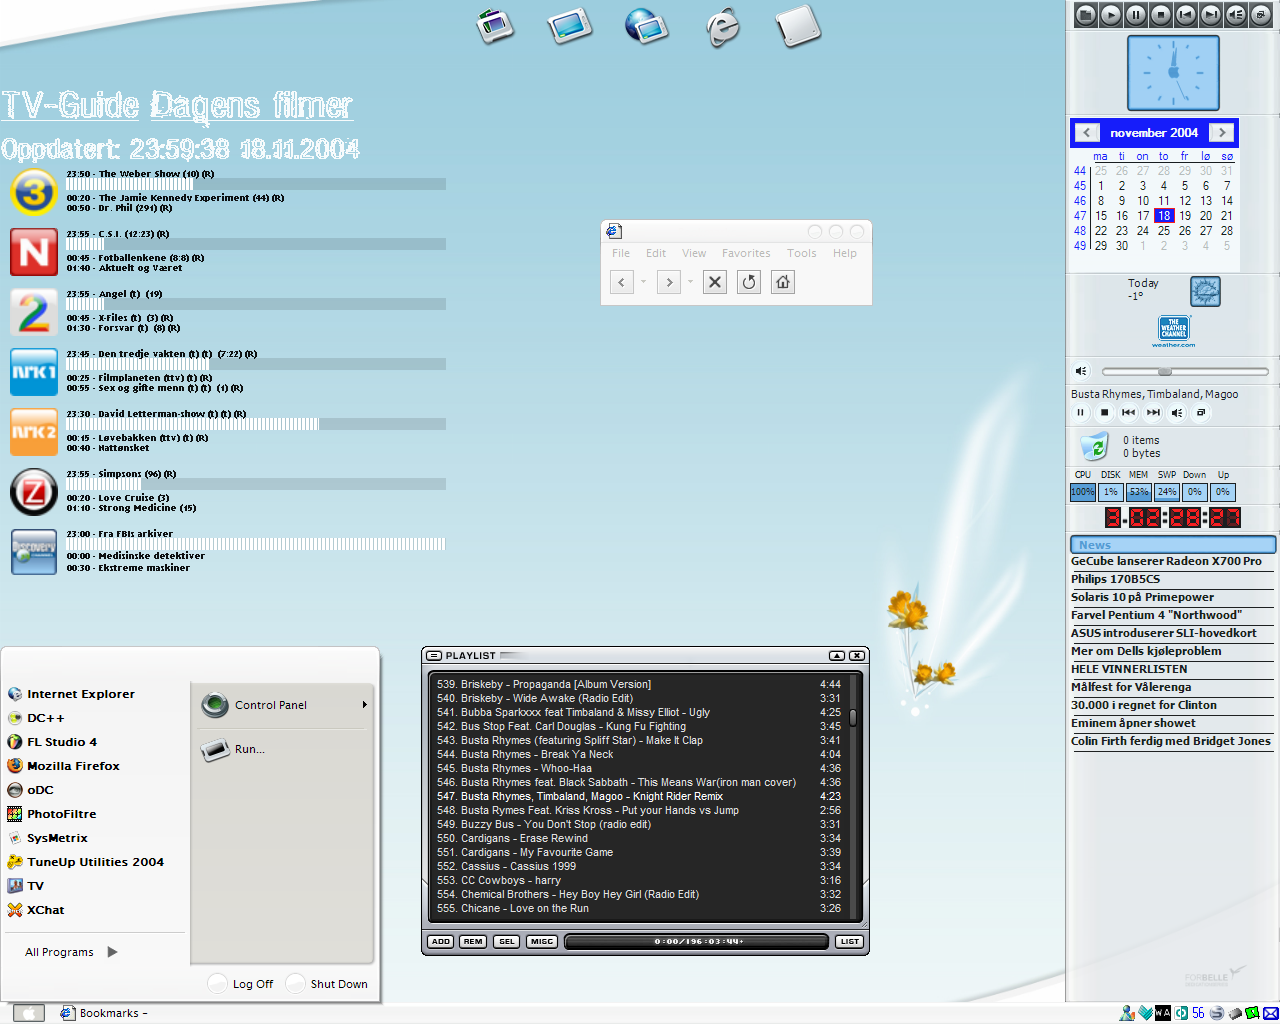
Task: Open Forward history dropdown arrow
Action: (690, 282)
